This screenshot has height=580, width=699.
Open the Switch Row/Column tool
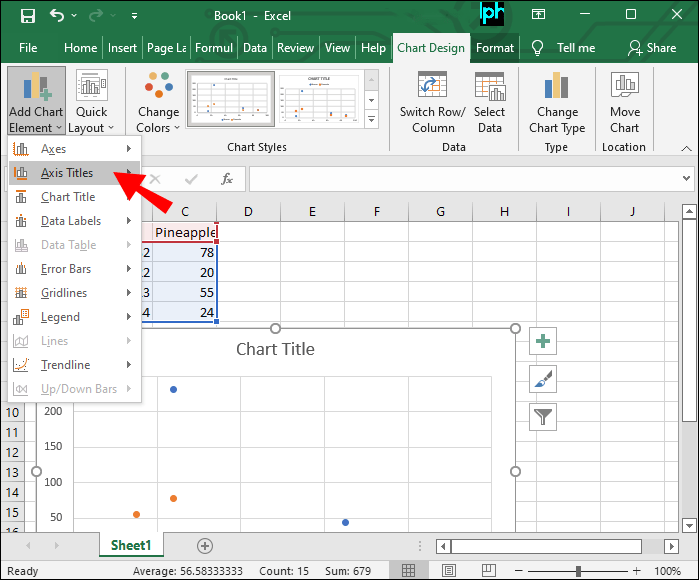pos(433,103)
